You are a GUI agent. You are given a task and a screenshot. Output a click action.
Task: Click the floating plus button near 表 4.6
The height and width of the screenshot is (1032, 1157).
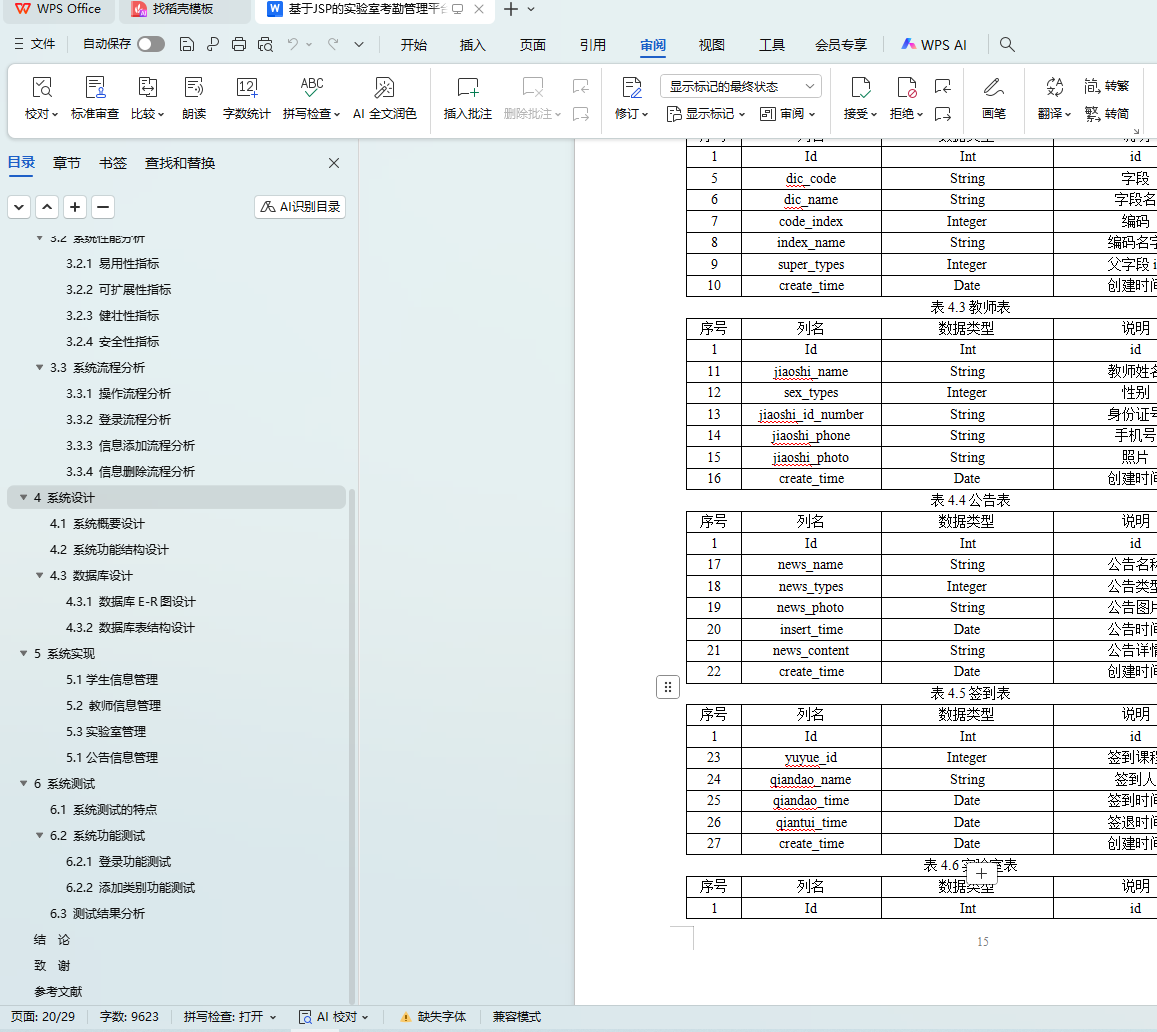(x=981, y=873)
